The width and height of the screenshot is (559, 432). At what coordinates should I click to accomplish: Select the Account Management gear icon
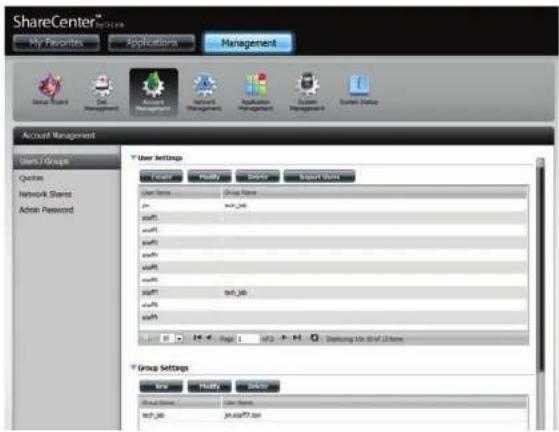153,92
